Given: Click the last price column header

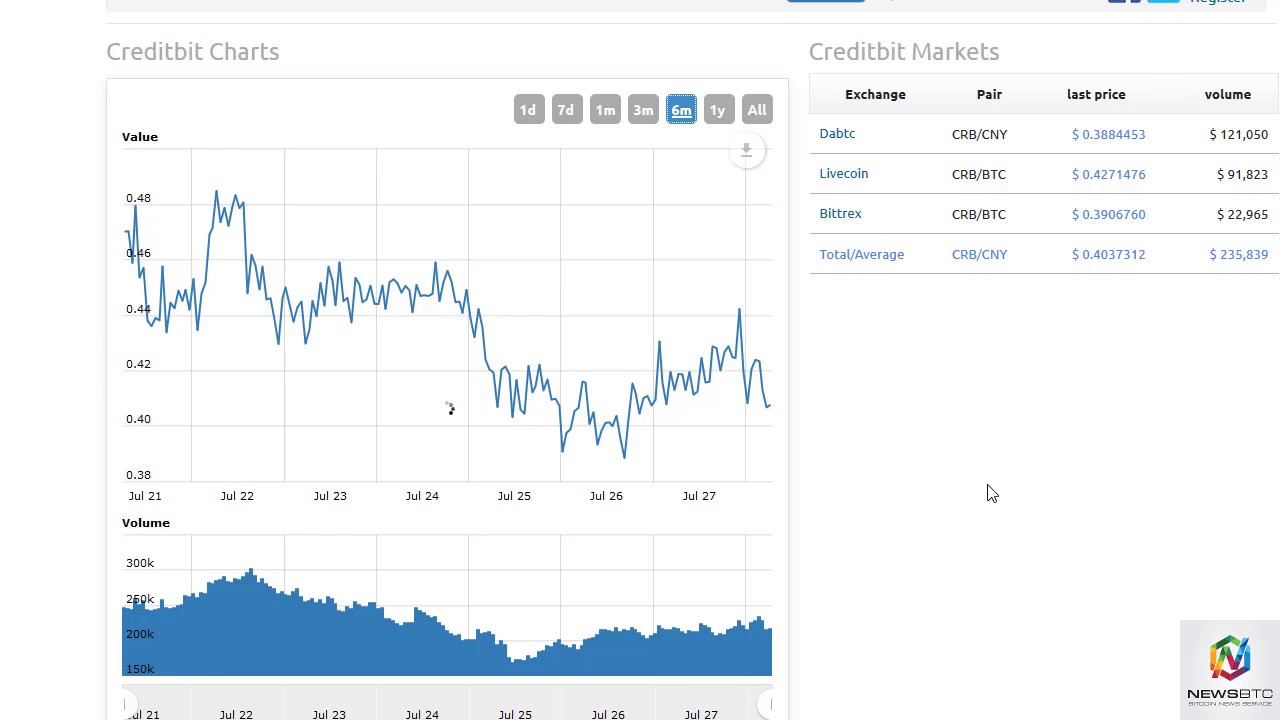Looking at the screenshot, I should (x=1096, y=94).
